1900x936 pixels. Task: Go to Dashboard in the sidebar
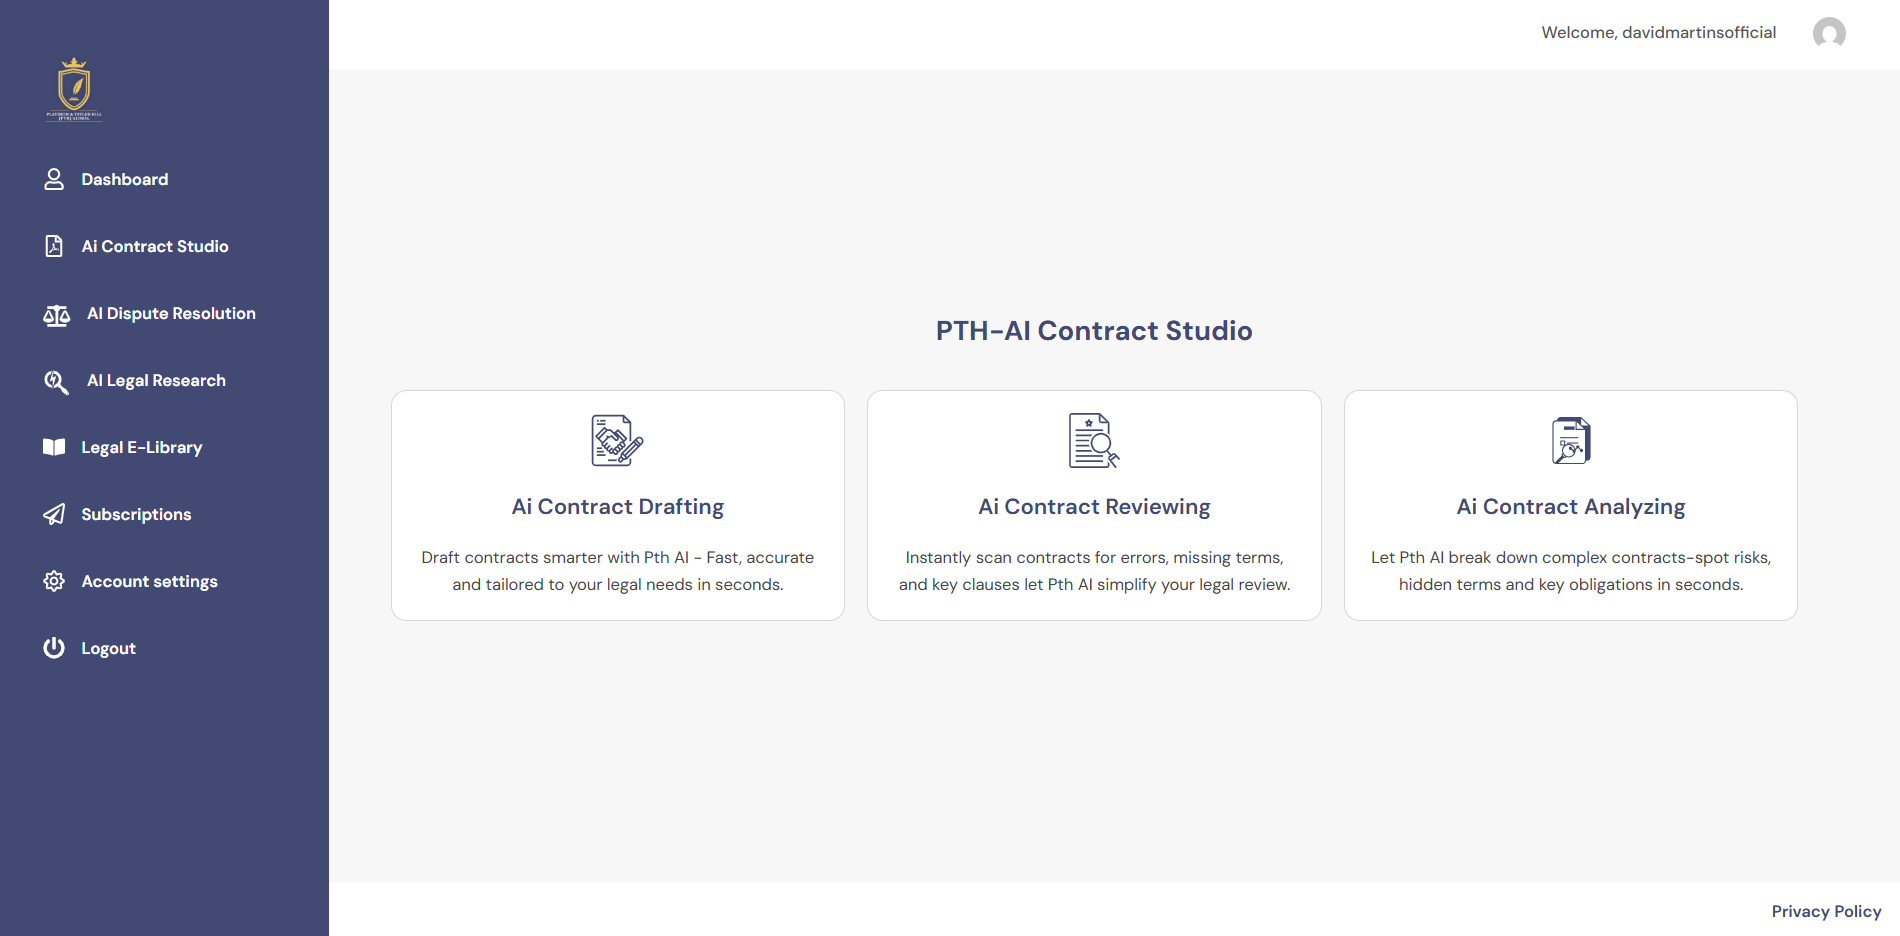point(125,180)
